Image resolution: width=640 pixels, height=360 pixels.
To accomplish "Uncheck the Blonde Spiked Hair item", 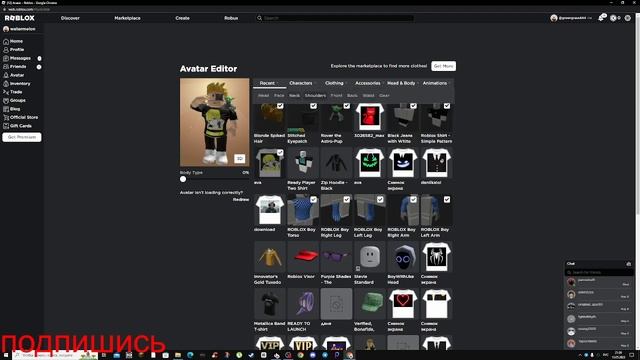I will (x=280, y=106).
